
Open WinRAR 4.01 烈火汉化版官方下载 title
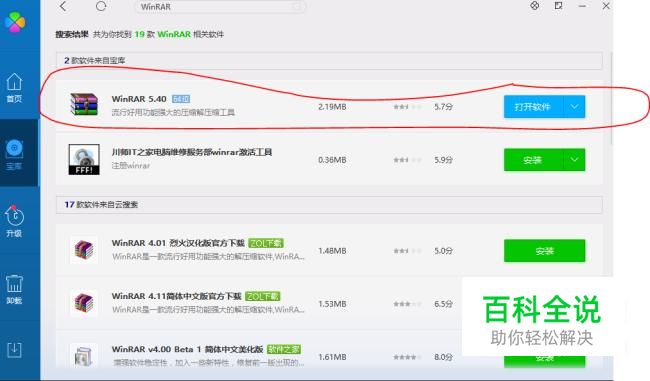pos(178,243)
